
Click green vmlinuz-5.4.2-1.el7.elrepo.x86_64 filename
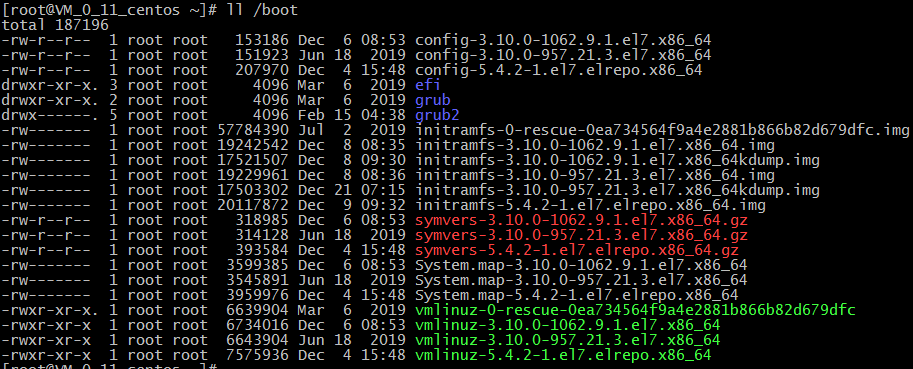point(564,355)
